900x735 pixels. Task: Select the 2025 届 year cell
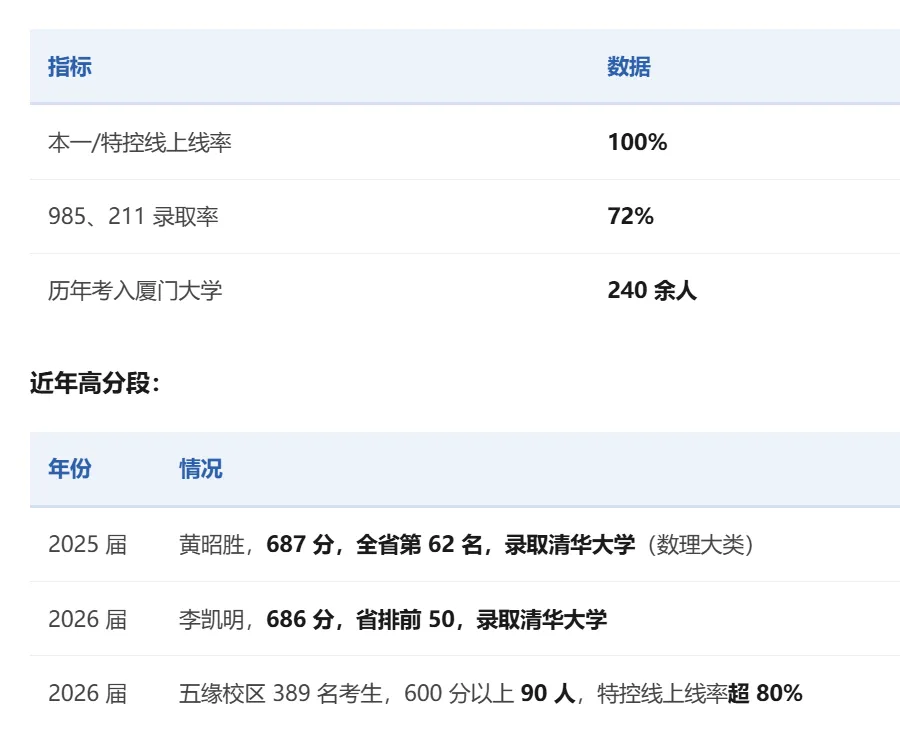click(x=87, y=545)
